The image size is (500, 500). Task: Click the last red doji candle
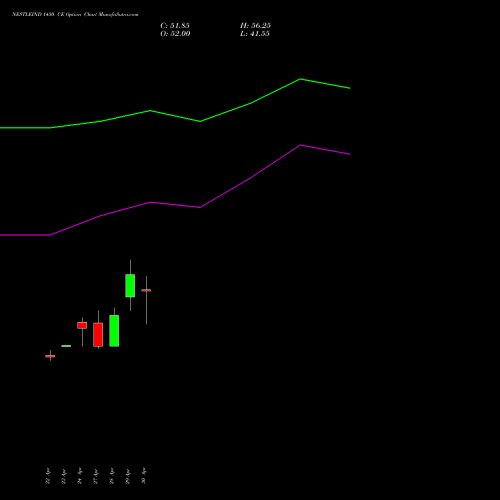point(146,290)
